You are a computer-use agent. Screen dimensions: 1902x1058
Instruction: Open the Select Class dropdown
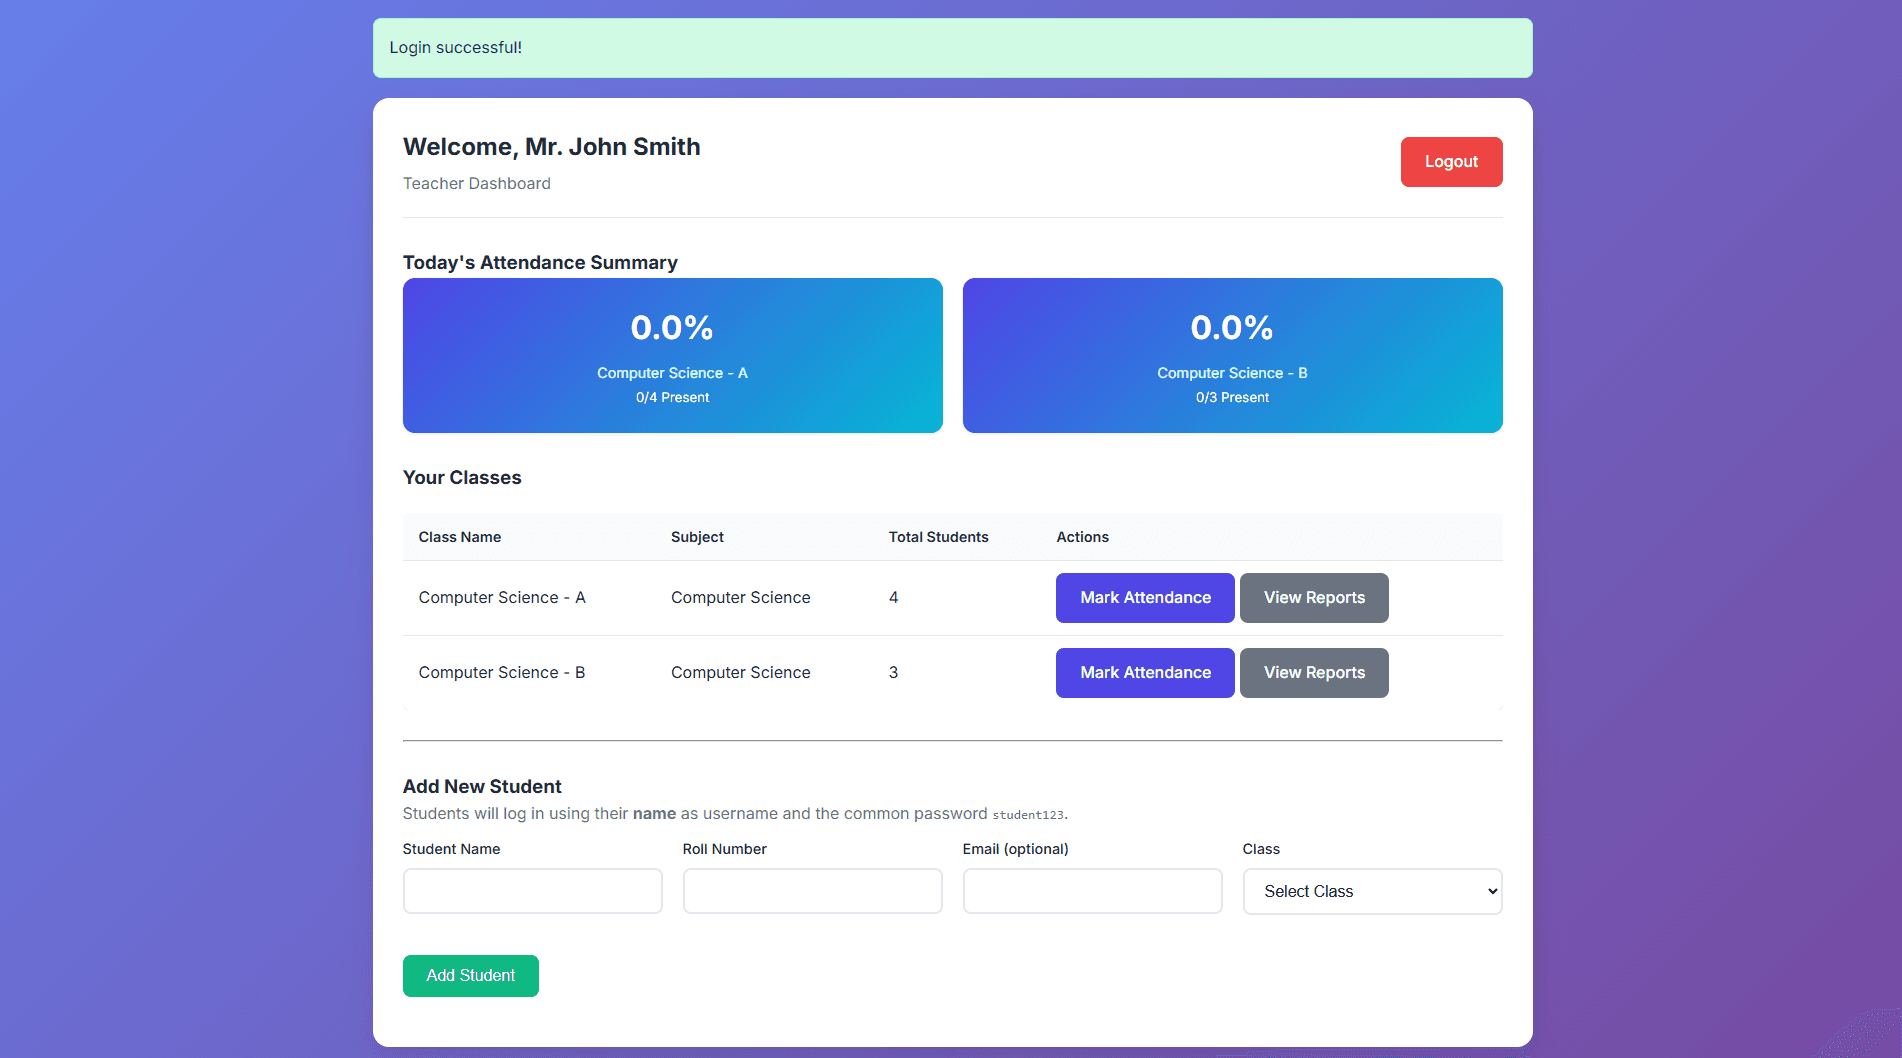(1371, 891)
